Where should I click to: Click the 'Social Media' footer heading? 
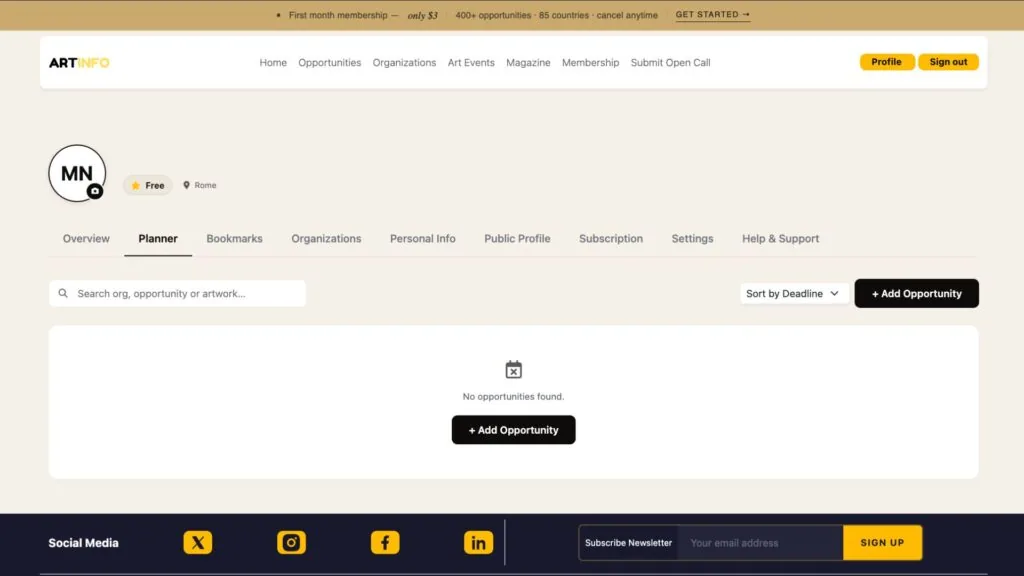[x=84, y=543]
